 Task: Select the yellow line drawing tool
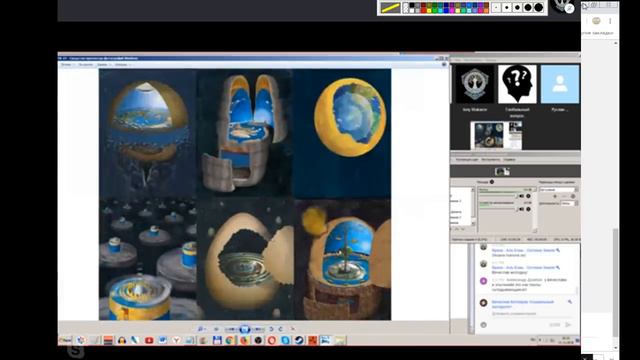pos(391,7)
